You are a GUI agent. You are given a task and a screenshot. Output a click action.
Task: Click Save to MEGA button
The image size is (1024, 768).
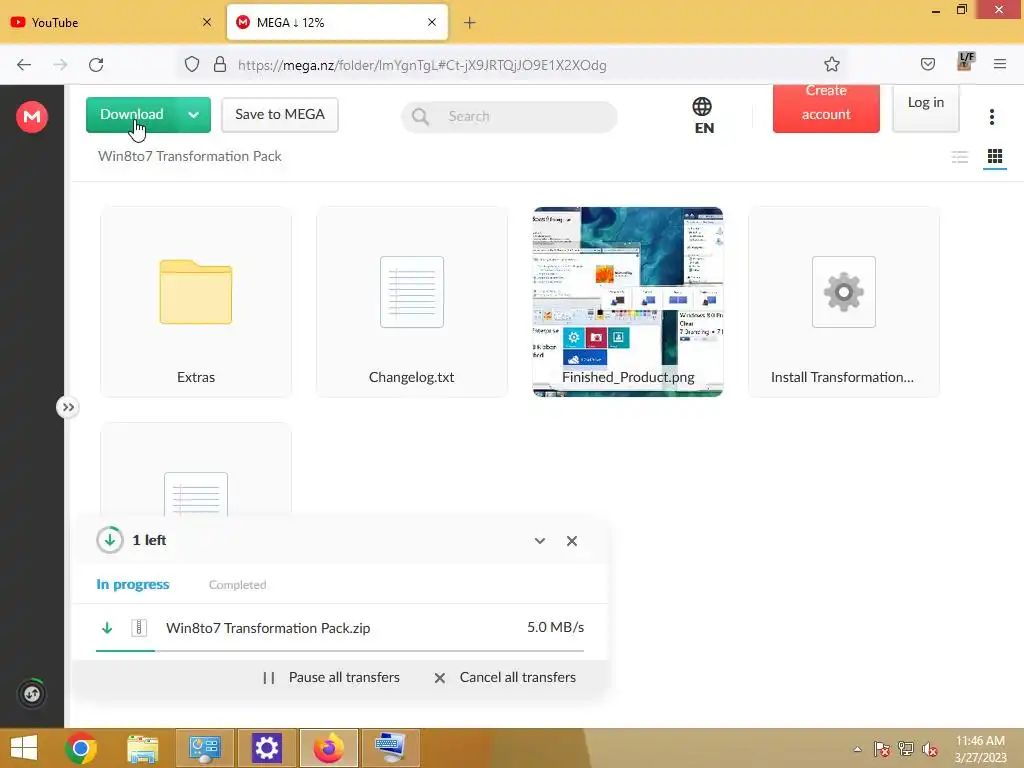pos(280,115)
